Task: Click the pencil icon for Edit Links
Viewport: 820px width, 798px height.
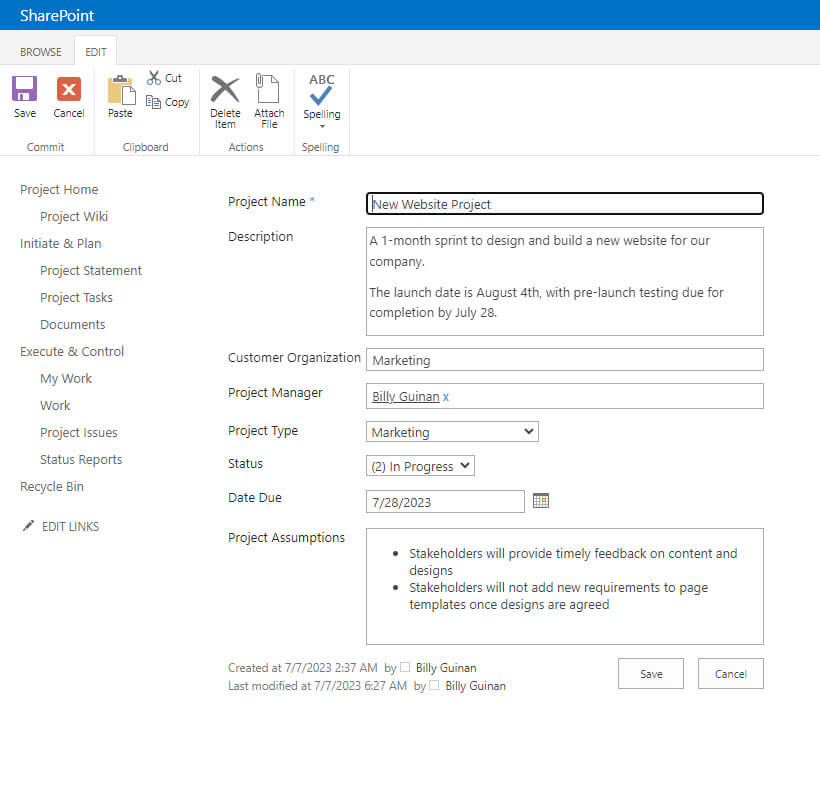Action: (28, 526)
